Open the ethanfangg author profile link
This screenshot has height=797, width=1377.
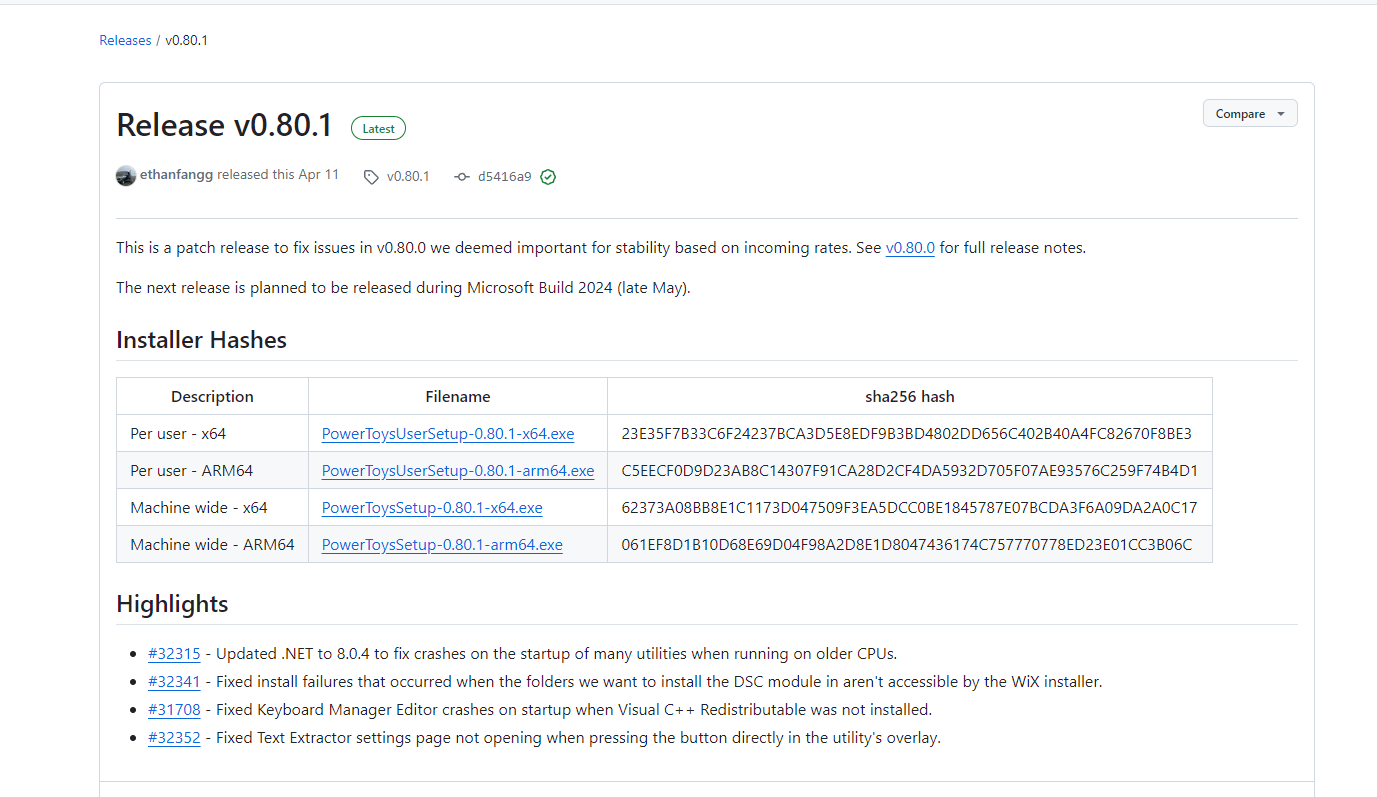pyautogui.click(x=176, y=175)
